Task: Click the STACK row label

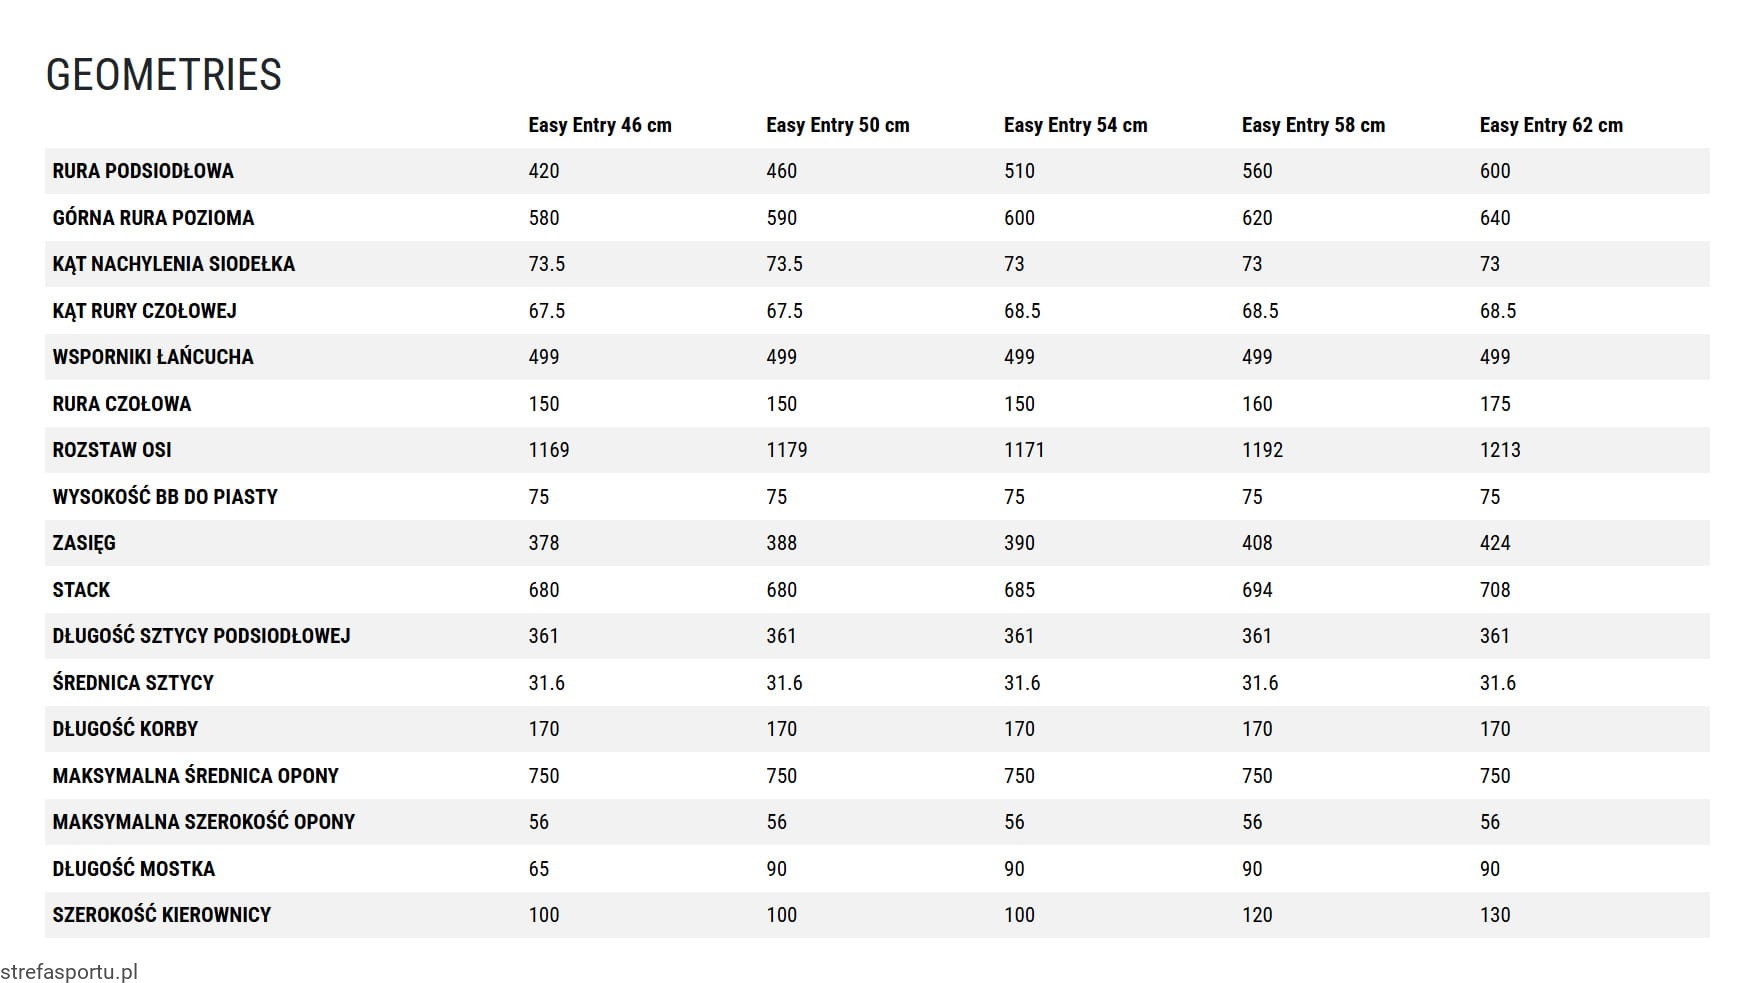Action: [81, 590]
